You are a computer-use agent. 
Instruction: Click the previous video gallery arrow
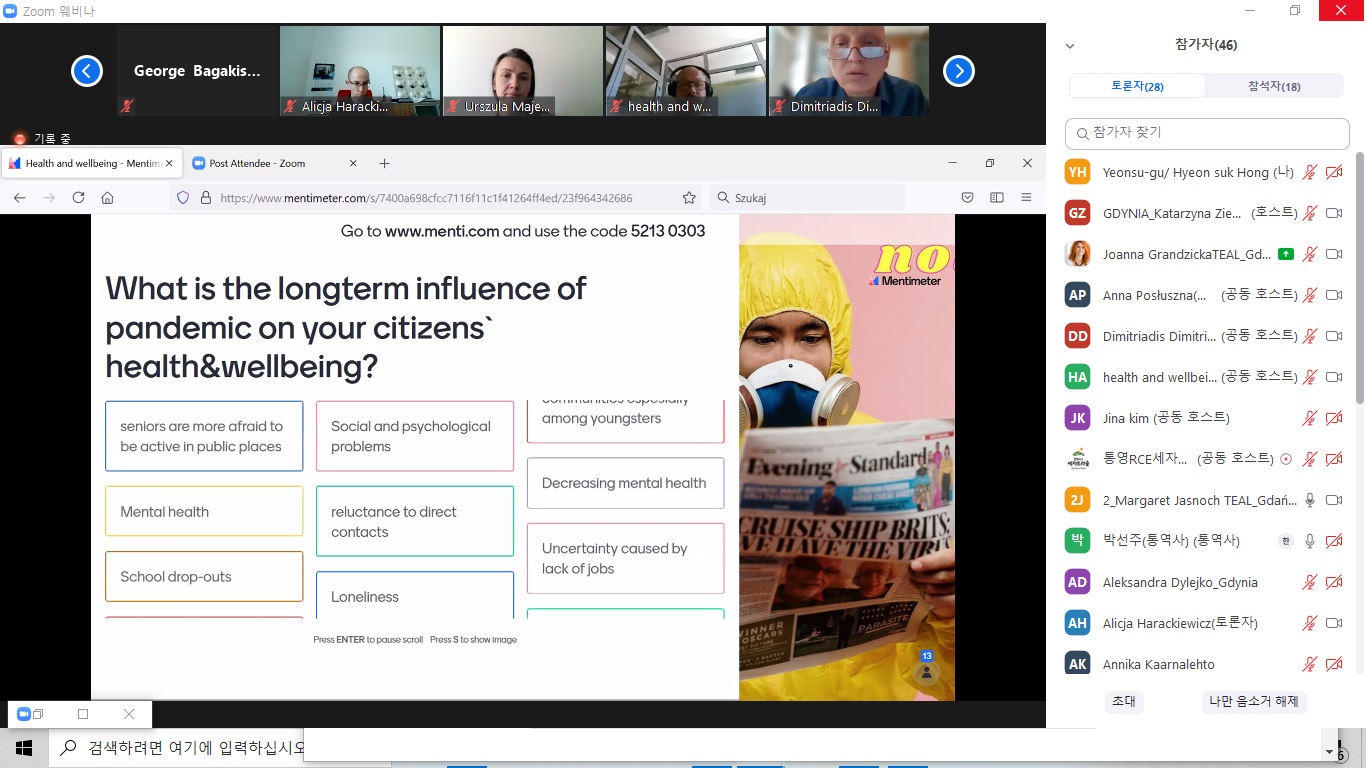coord(87,71)
